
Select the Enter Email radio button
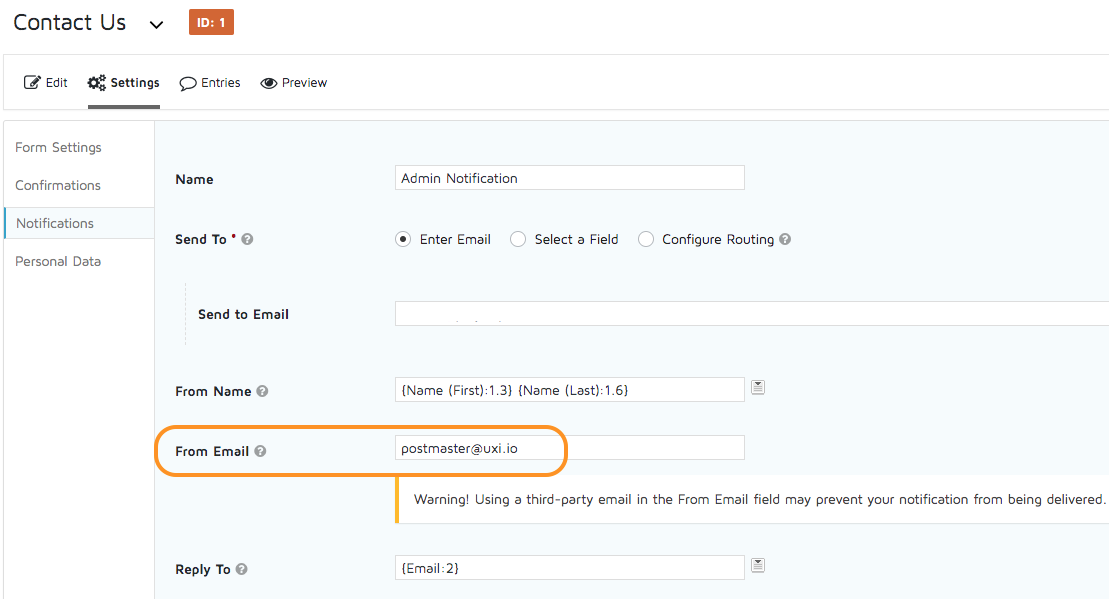pyautogui.click(x=403, y=239)
